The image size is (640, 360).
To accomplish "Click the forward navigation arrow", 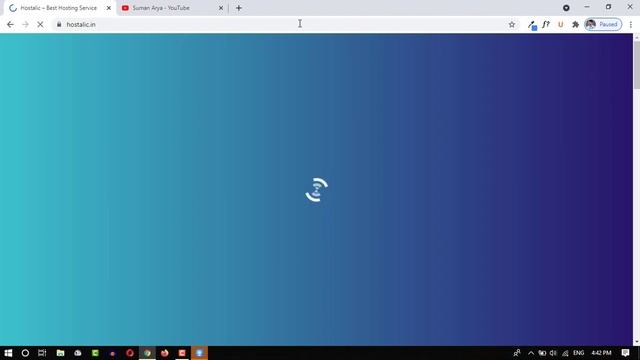I will (x=25, y=24).
